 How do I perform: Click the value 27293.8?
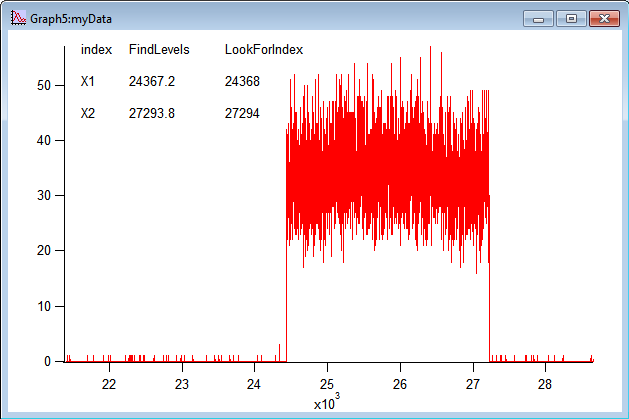(x=152, y=113)
